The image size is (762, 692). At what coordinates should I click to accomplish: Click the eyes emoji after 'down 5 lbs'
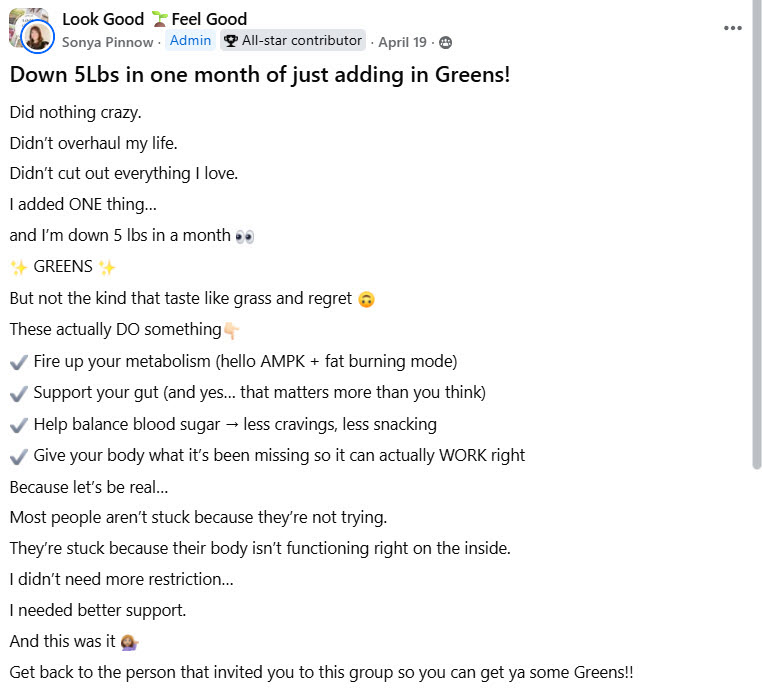(244, 236)
